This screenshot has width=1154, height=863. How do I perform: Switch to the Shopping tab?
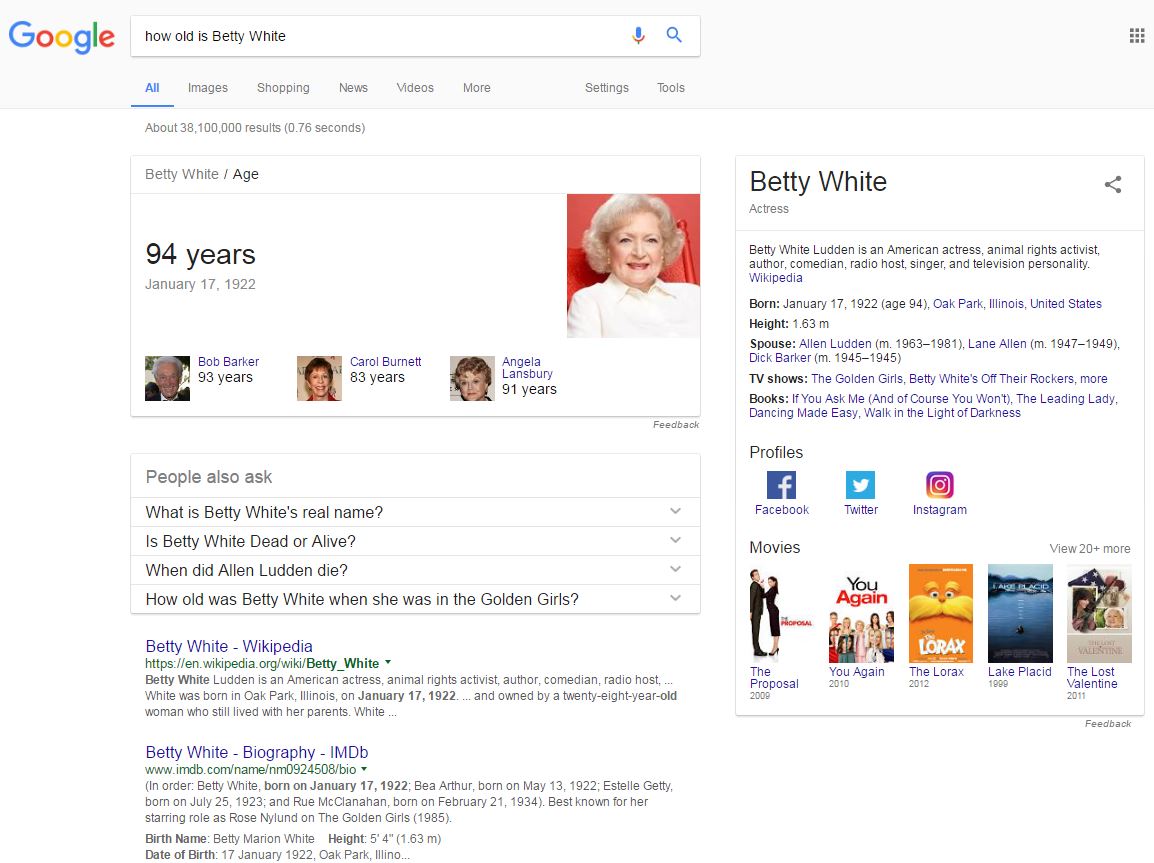tap(283, 88)
